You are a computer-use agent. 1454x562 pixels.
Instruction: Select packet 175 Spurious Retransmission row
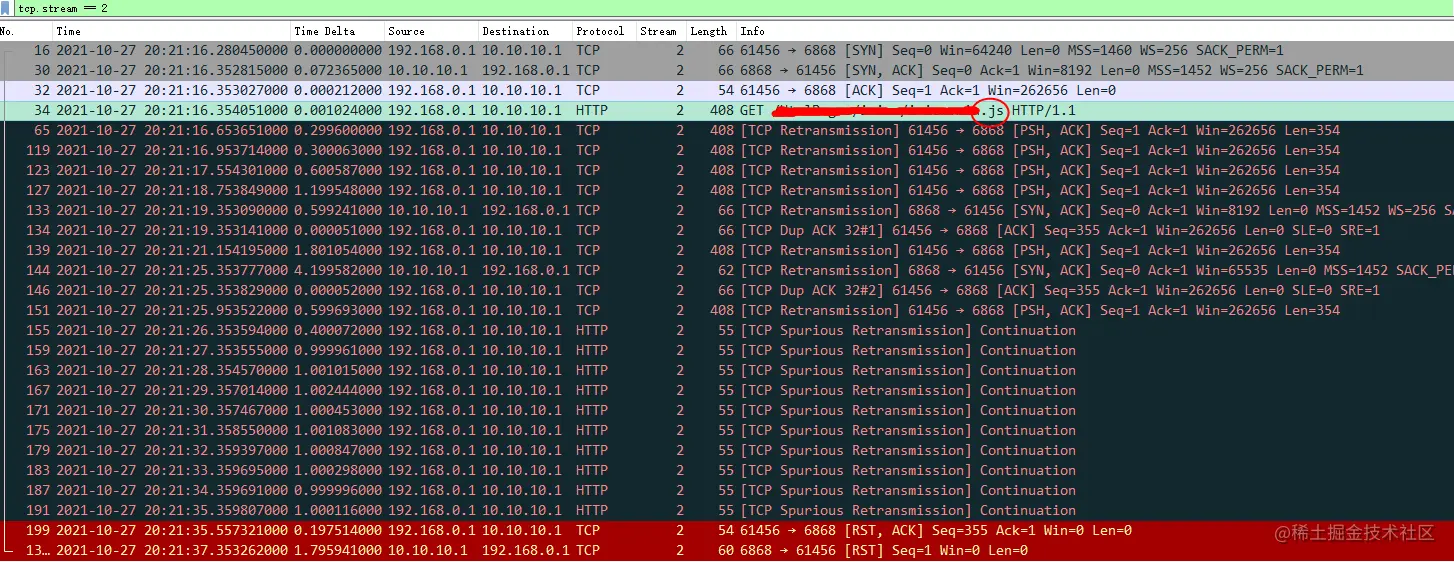point(727,431)
